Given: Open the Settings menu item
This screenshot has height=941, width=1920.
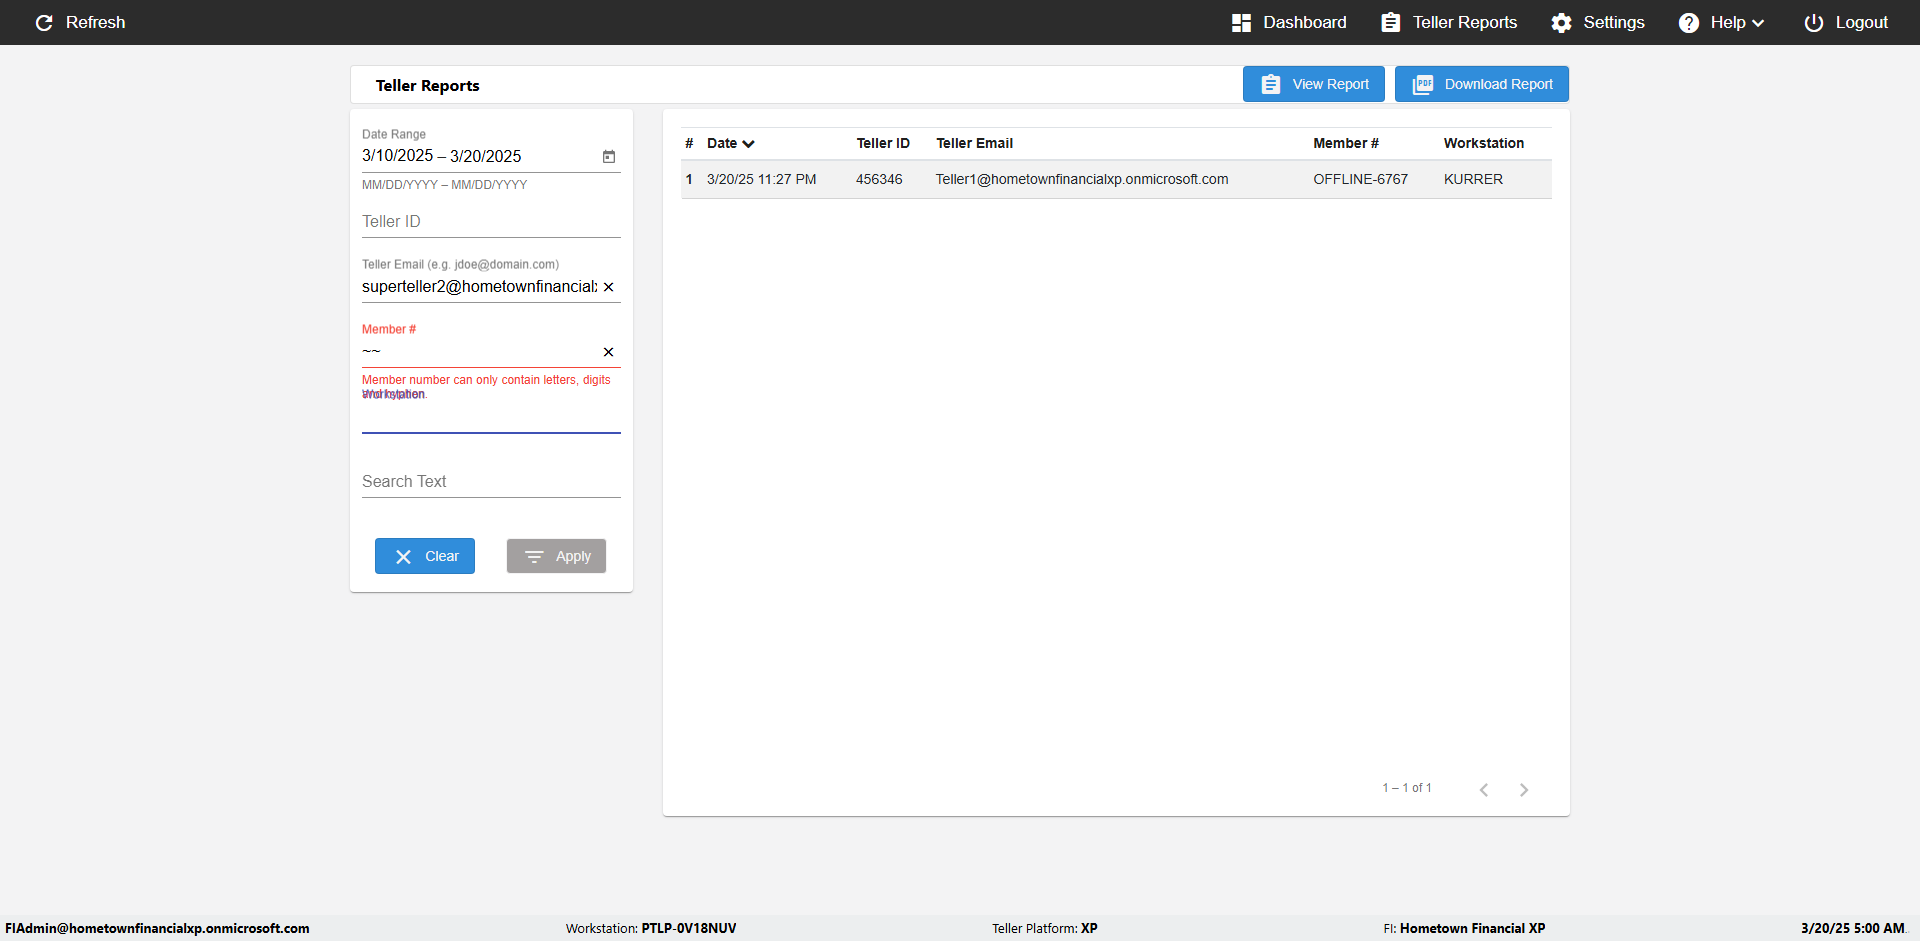Looking at the screenshot, I should click(1598, 23).
